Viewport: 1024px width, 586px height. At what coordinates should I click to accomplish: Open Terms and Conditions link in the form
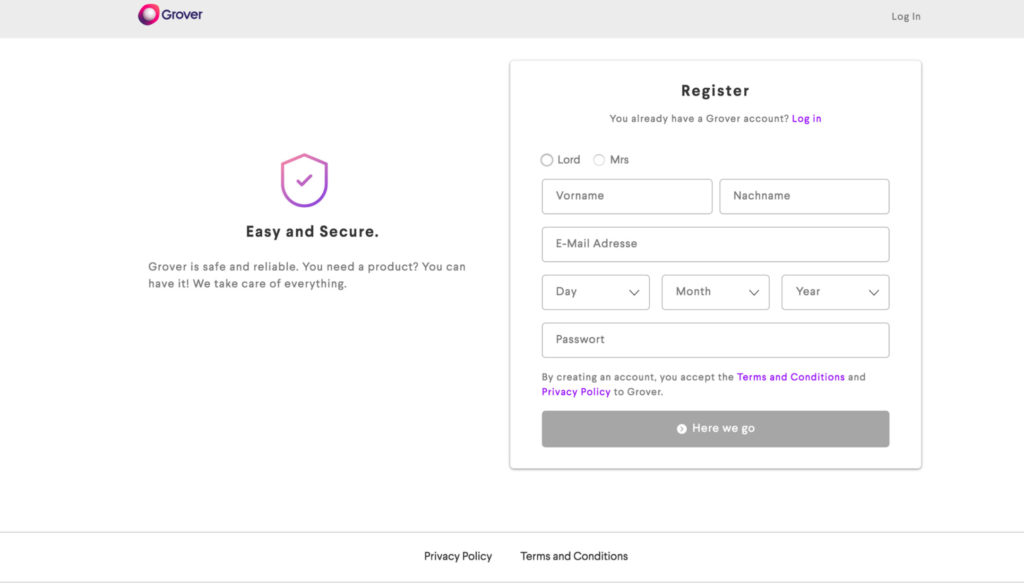point(790,378)
